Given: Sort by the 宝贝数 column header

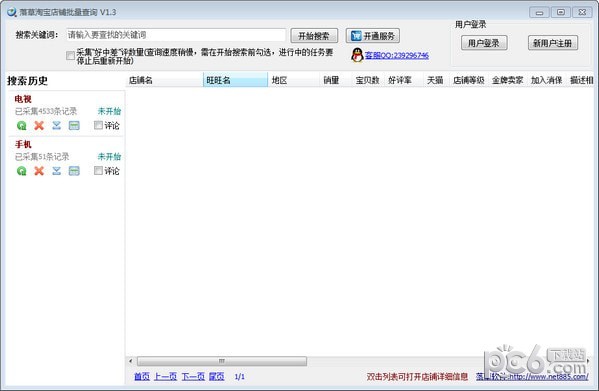Looking at the screenshot, I should point(367,80).
